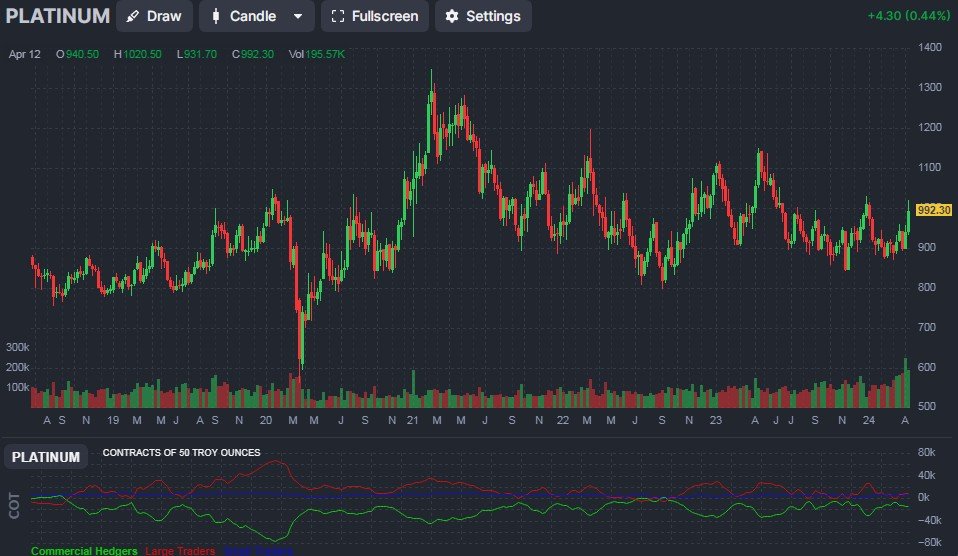Click the PLATINUM title at top left
The image size is (958, 556).
[57, 17]
